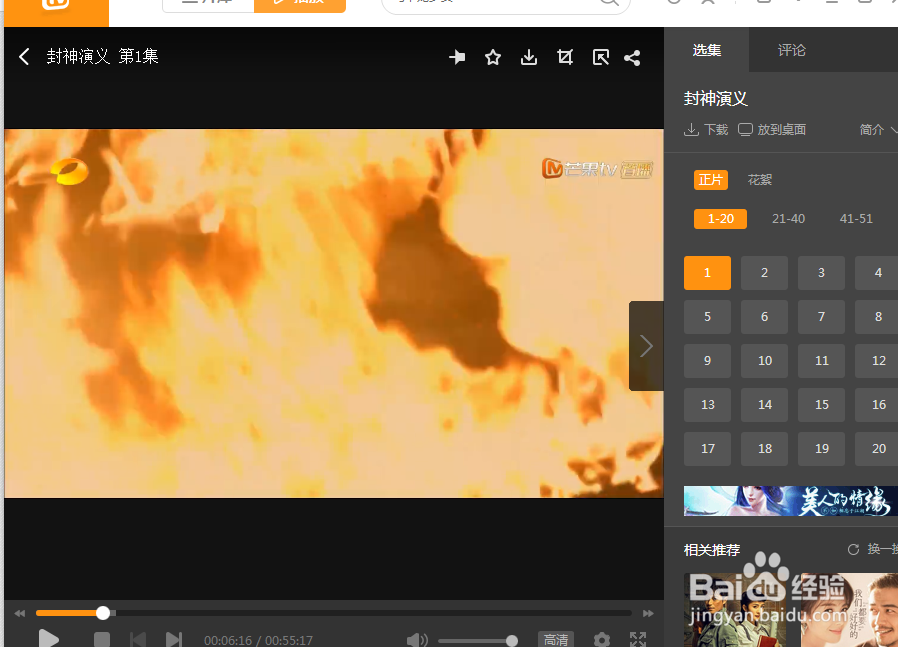Open the 高清 quality selector

(x=556, y=640)
